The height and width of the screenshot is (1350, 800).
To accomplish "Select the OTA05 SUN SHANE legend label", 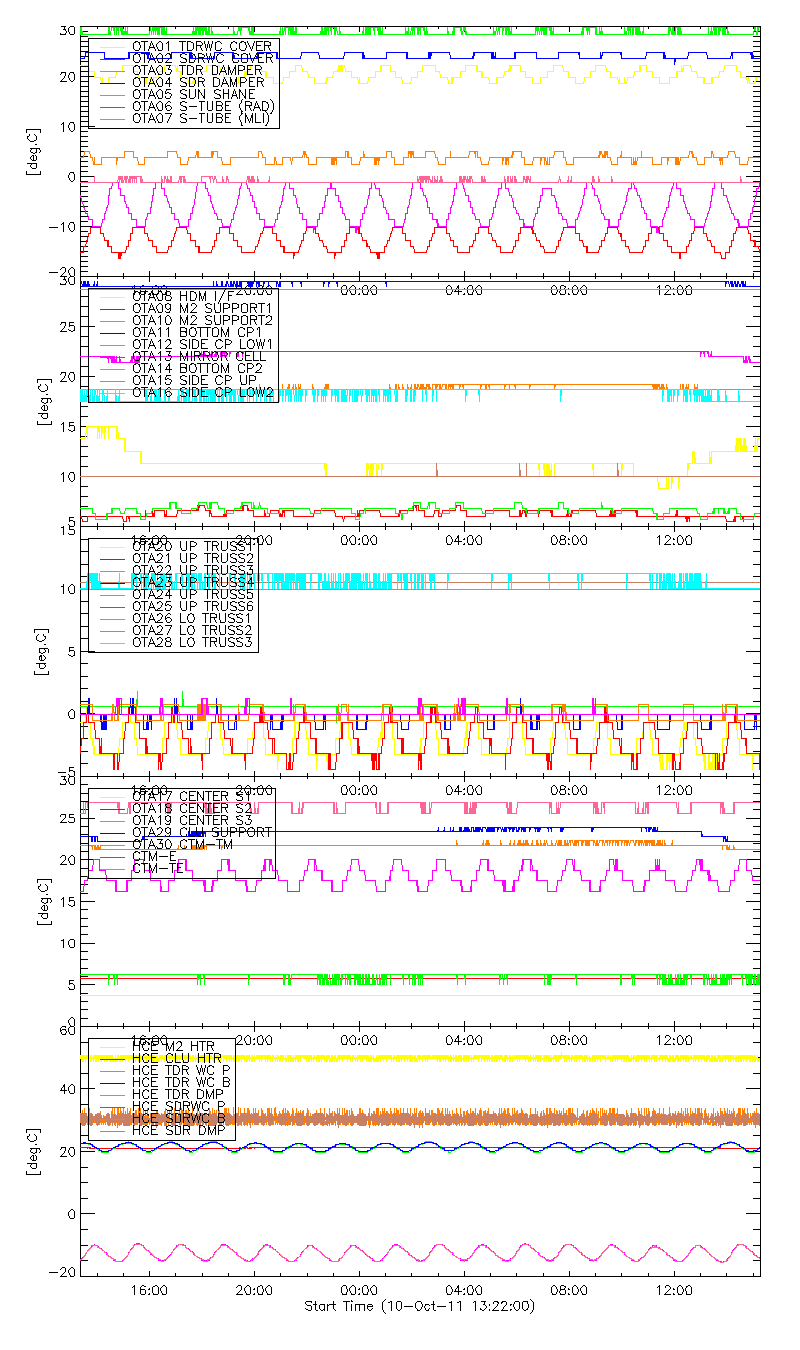I will coord(190,94).
